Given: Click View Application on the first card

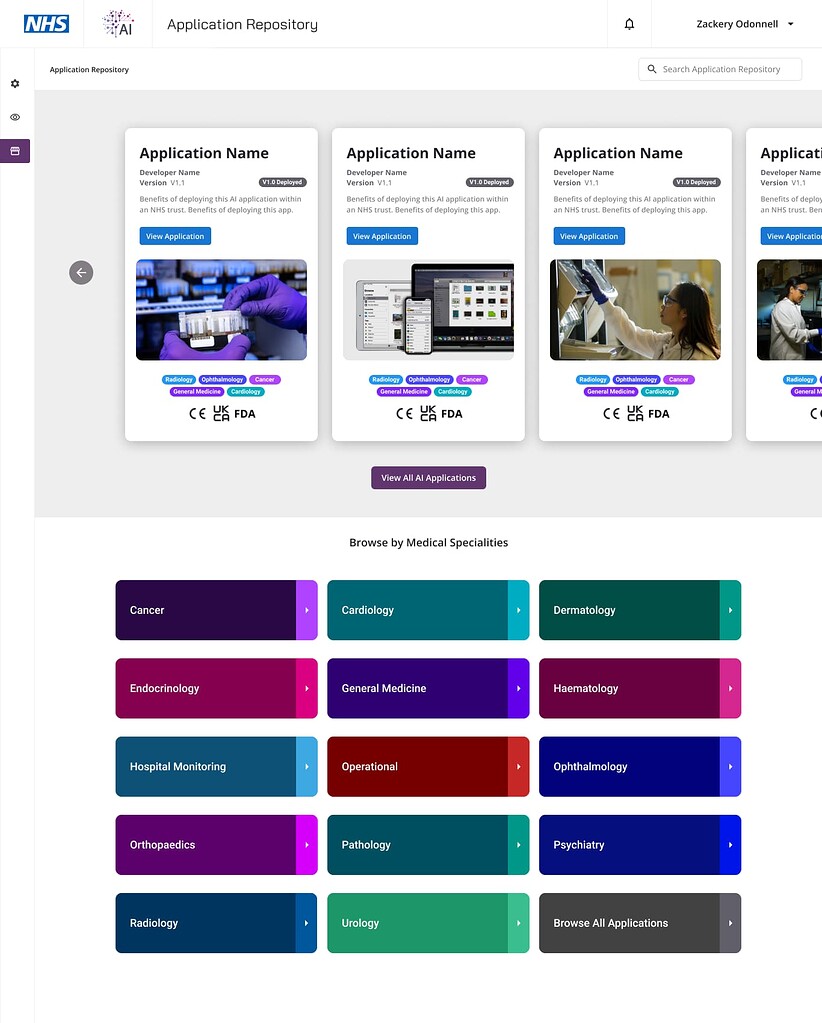Looking at the screenshot, I should 175,236.
